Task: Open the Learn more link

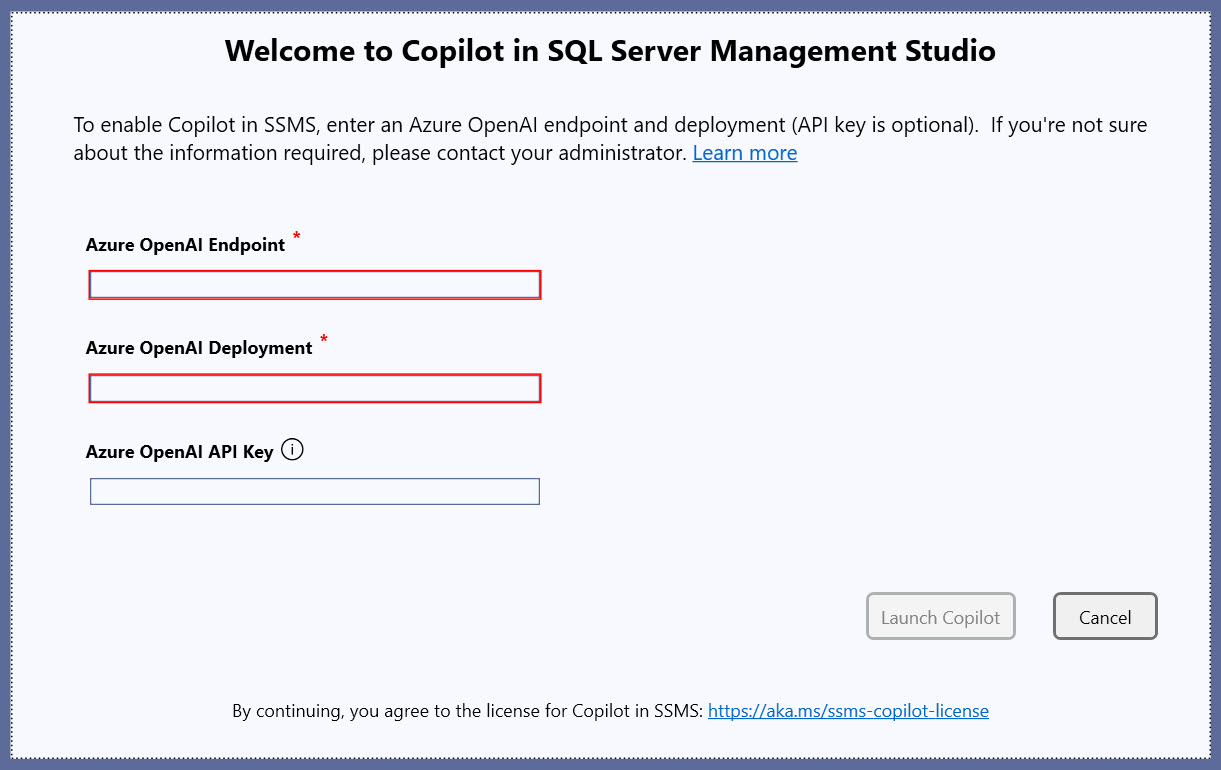Action: pos(744,153)
